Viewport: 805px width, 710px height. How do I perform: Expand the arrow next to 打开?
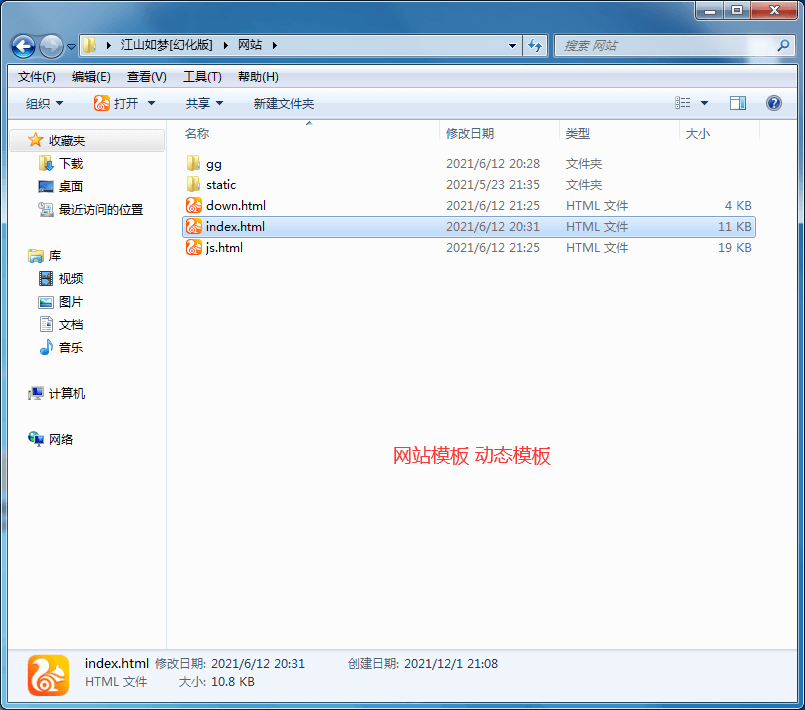(x=151, y=104)
